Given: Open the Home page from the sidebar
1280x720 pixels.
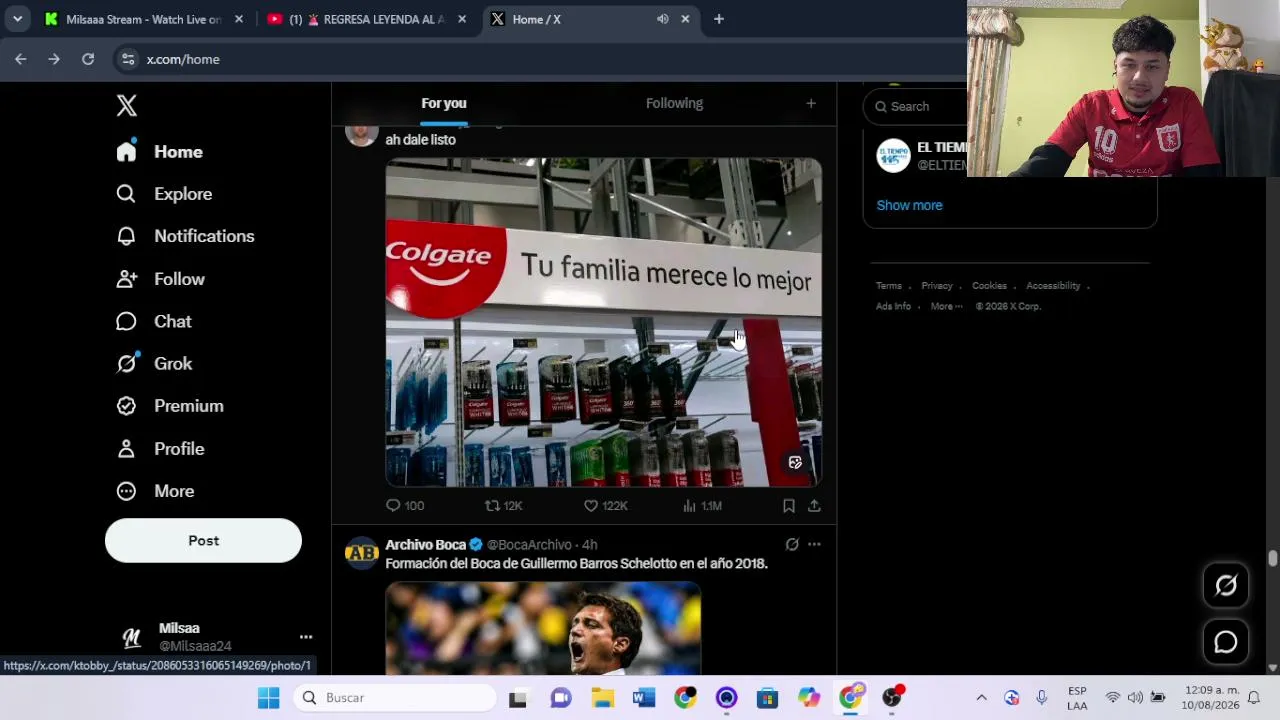Looking at the screenshot, I should (160, 152).
